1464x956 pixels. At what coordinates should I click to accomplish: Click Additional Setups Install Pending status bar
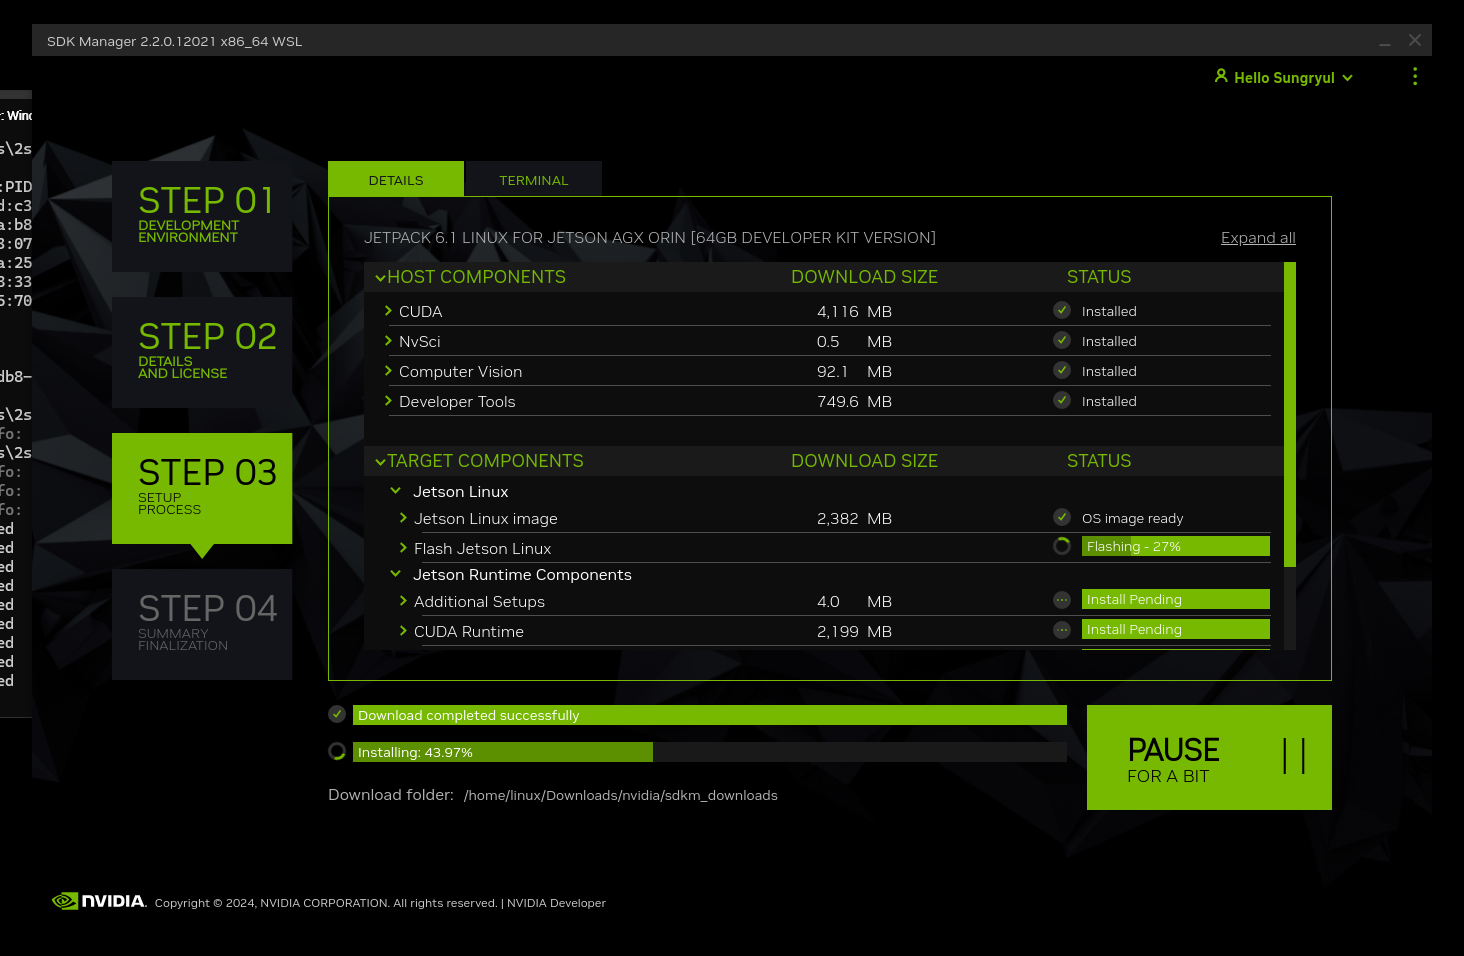1176,599
